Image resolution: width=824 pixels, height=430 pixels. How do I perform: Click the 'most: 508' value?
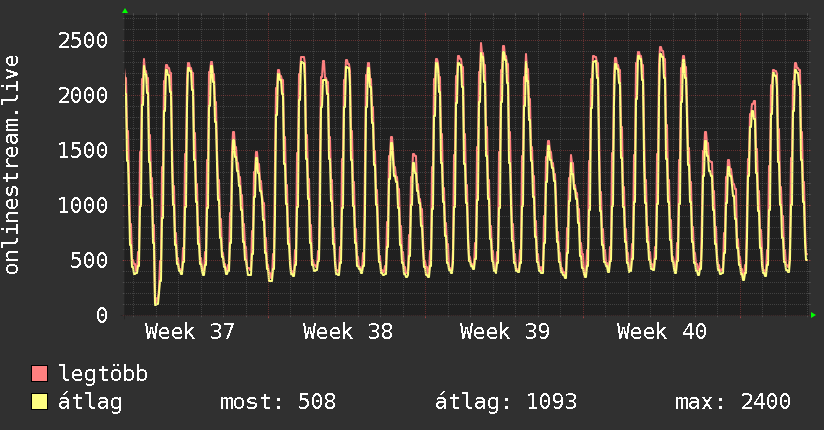tap(277, 402)
